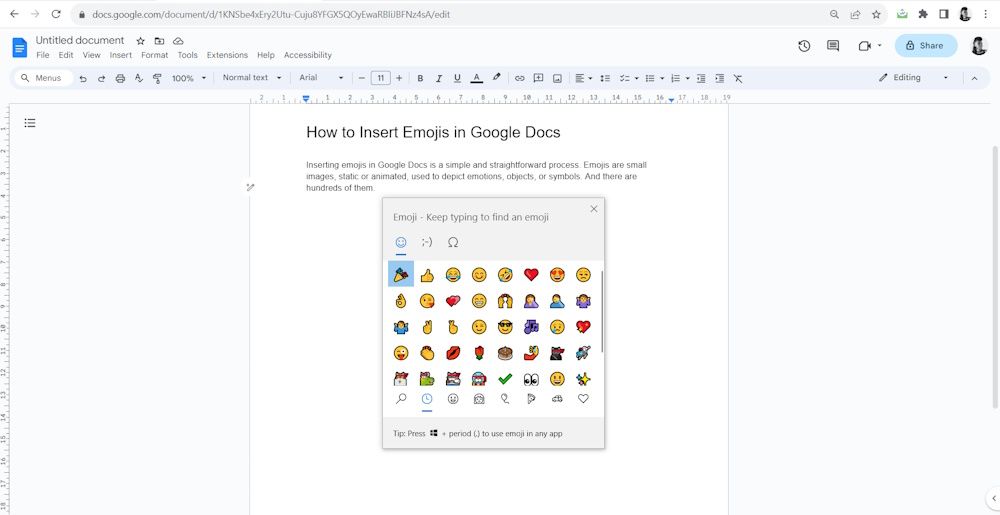Toggle underline formatting
1000x515 pixels.
coord(457,78)
